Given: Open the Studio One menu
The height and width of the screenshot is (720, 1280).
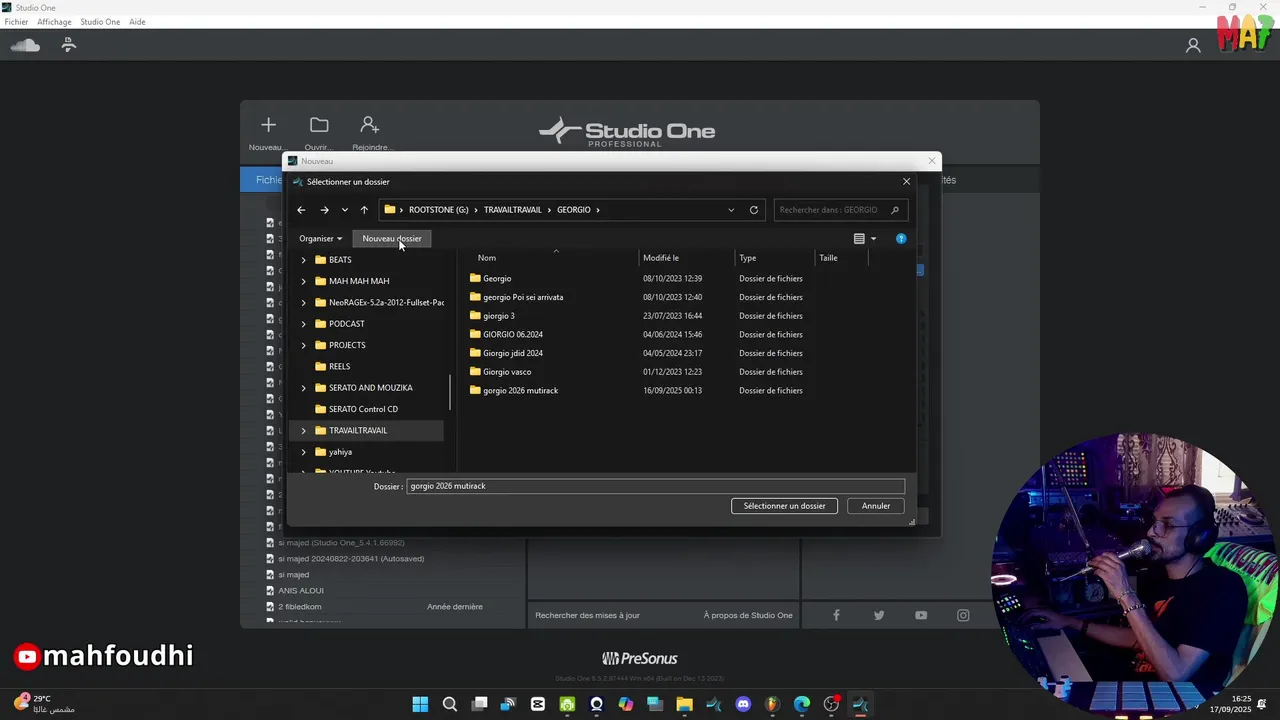Looking at the screenshot, I should tap(100, 22).
